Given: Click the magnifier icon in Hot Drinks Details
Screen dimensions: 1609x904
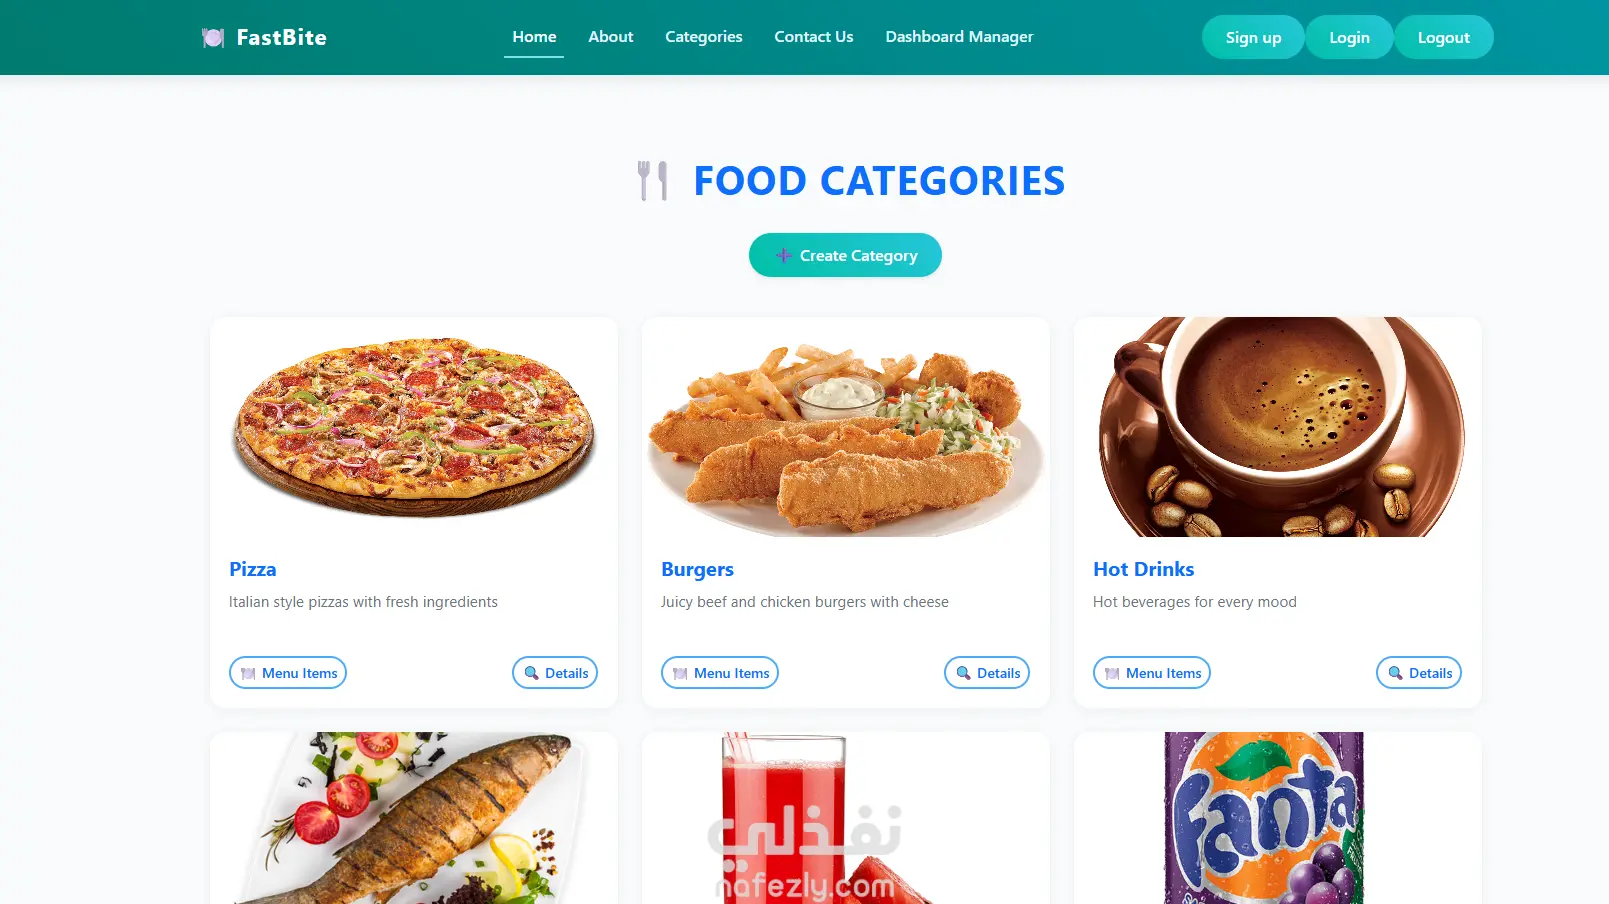Looking at the screenshot, I should 1396,673.
